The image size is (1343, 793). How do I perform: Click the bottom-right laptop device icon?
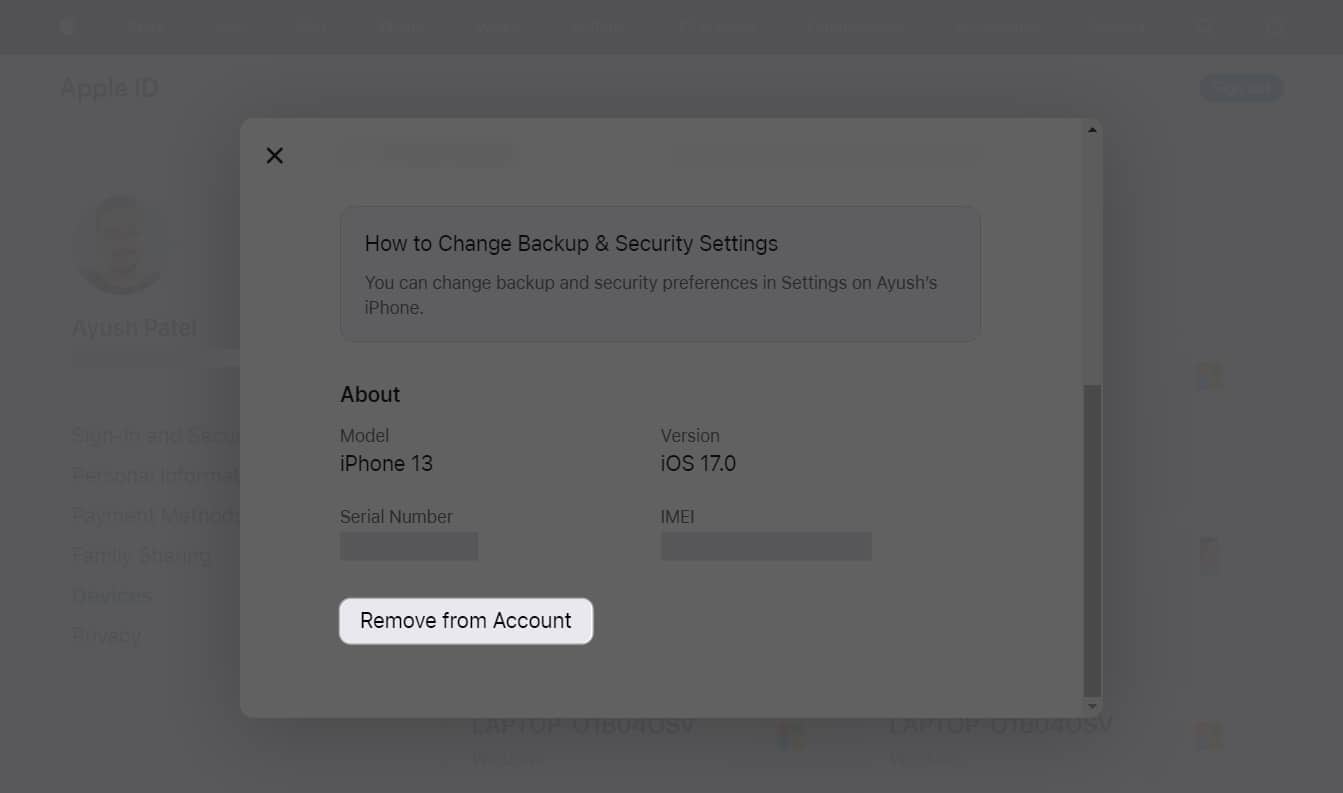click(1209, 735)
